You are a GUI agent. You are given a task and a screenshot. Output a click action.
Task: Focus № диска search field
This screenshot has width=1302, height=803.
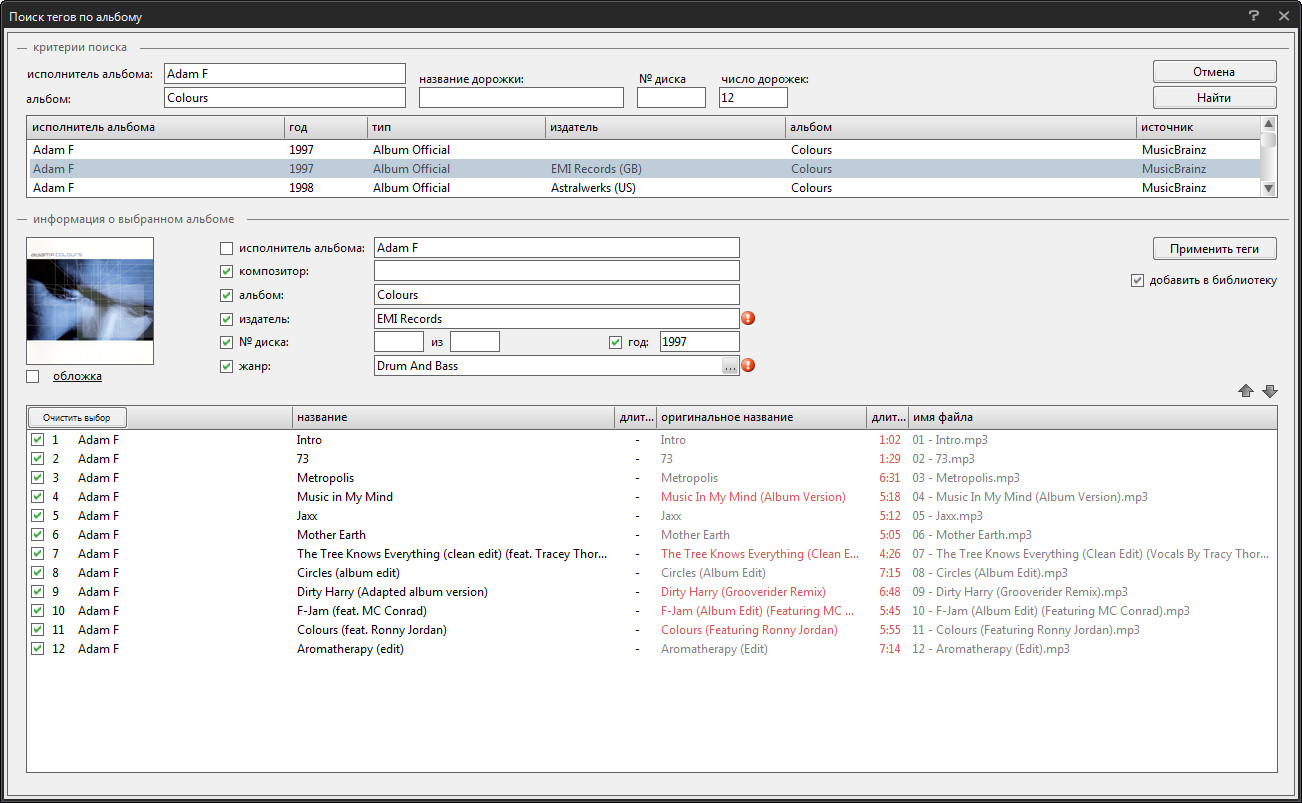pos(671,98)
